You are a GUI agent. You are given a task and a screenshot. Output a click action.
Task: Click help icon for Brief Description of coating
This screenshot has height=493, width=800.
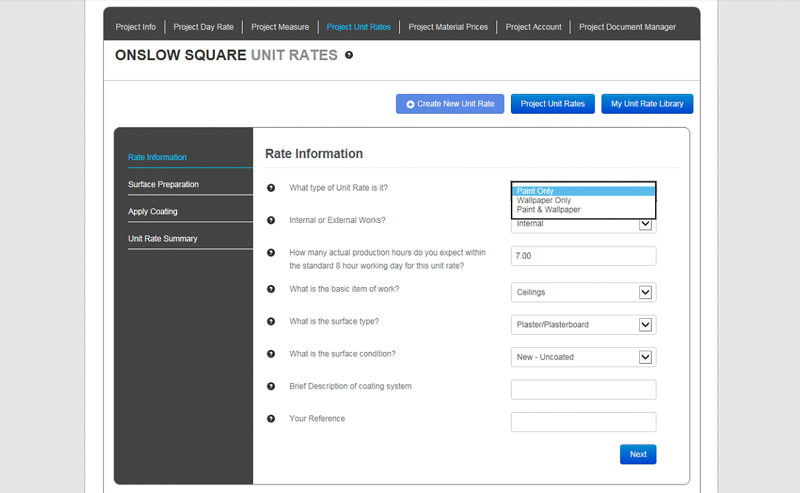click(x=271, y=386)
